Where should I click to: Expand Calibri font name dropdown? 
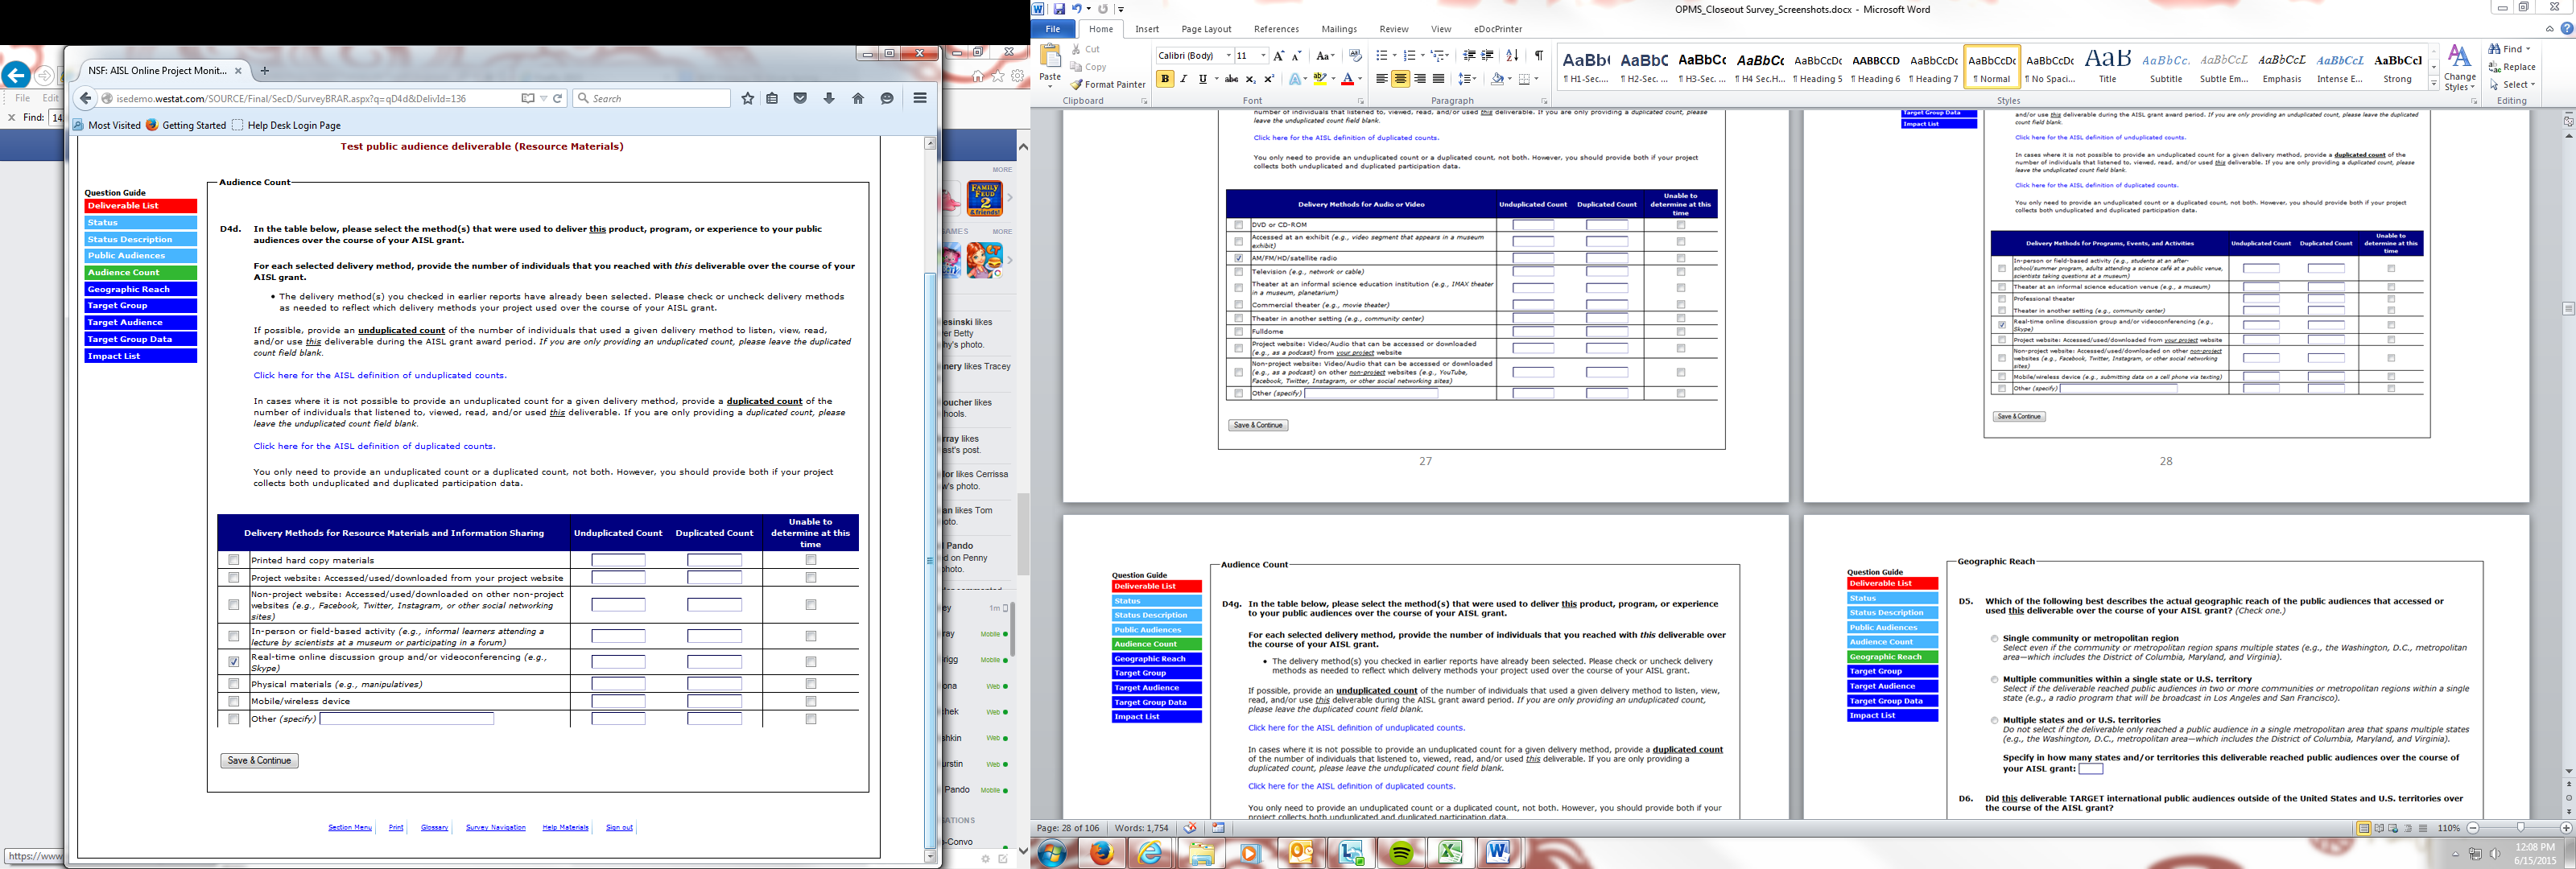click(1228, 55)
